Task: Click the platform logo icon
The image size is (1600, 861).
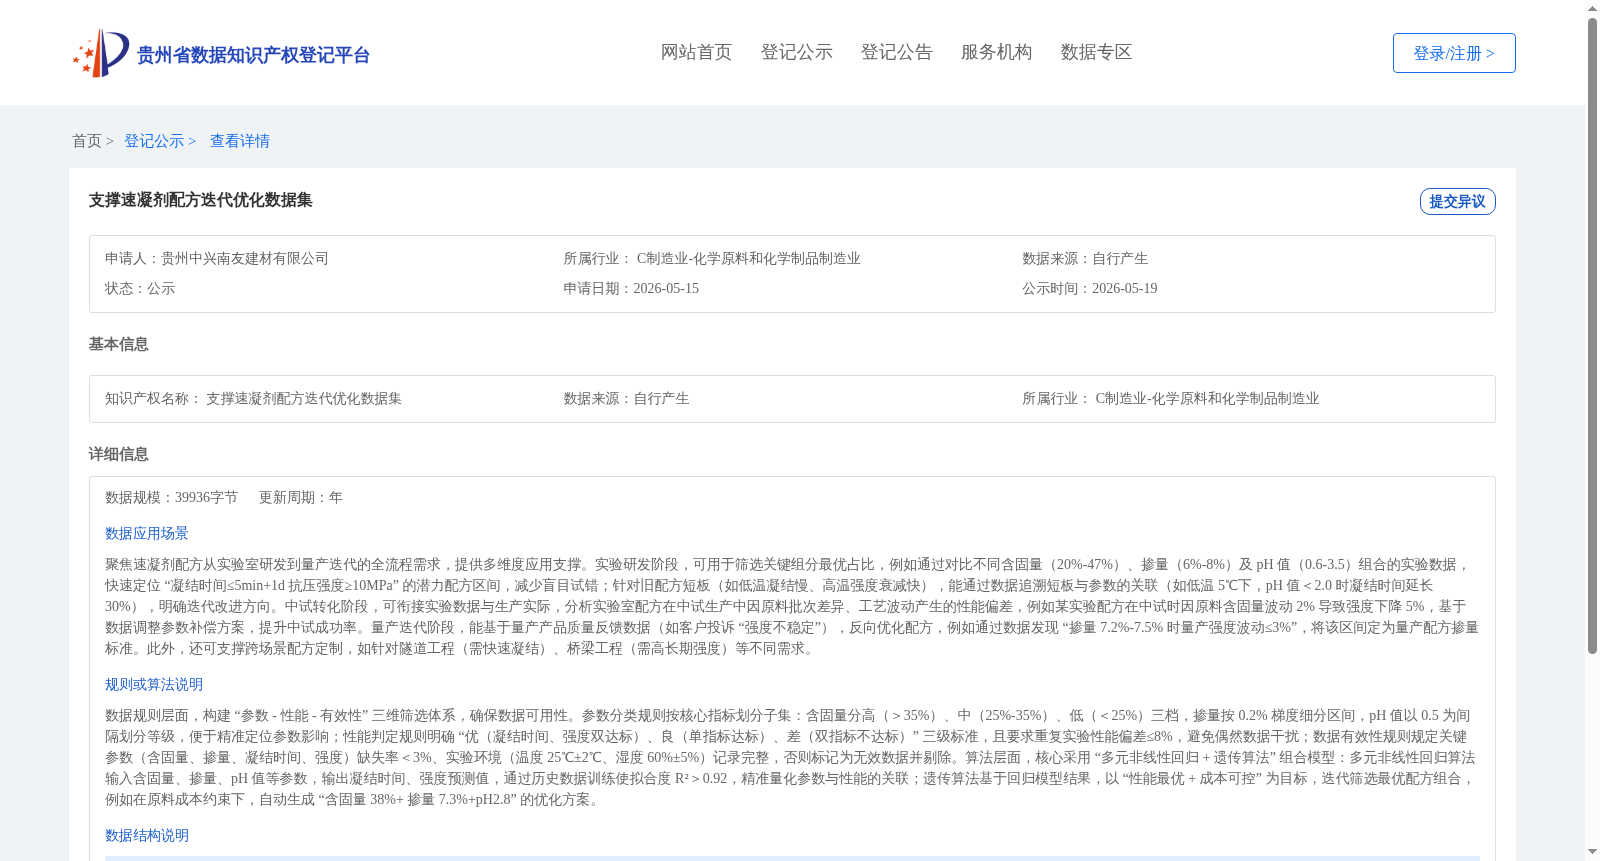Action: 101,53
